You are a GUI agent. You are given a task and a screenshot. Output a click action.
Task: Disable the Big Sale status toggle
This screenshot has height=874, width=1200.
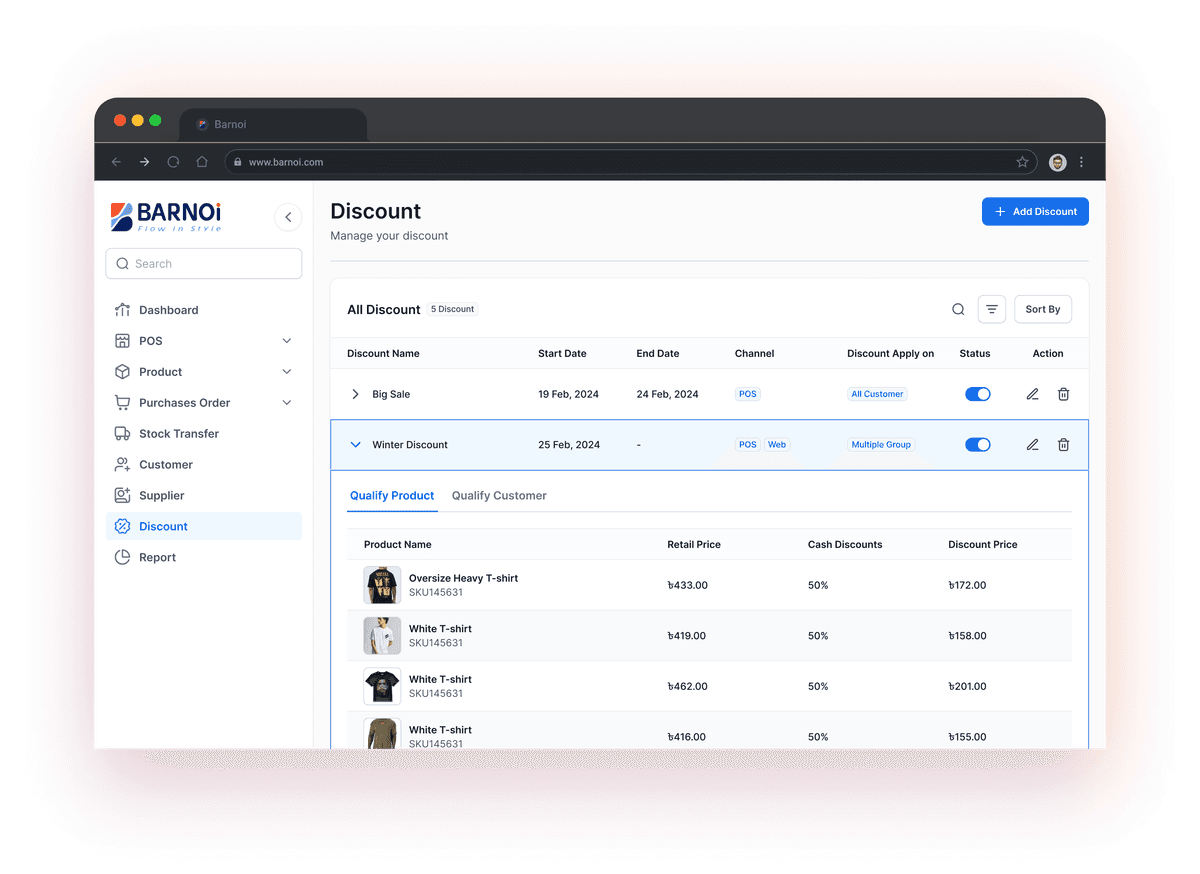(977, 394)
